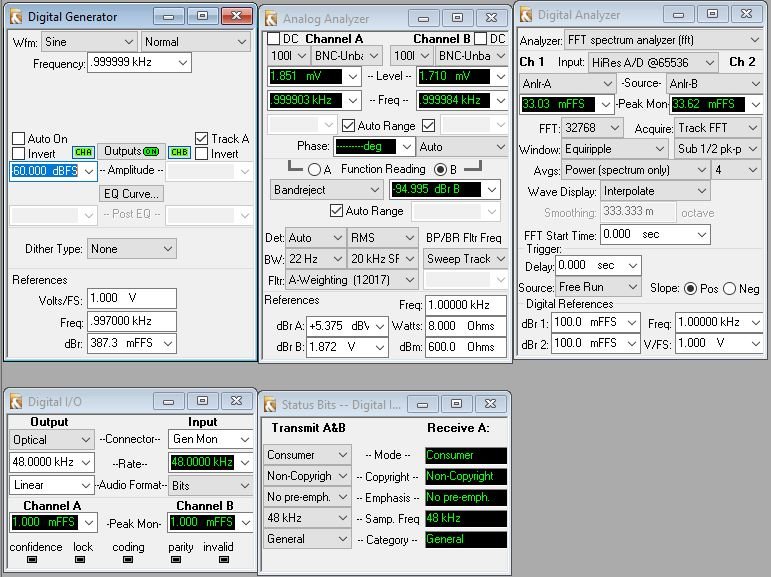Click the Digital Generator window title icon
Screen dimensions: 771x577
click(16, 17)
